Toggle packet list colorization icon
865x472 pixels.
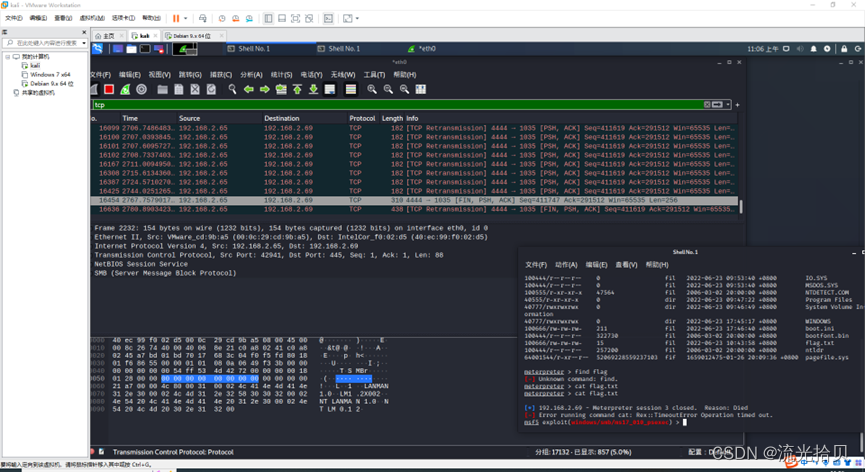(350, 89)
